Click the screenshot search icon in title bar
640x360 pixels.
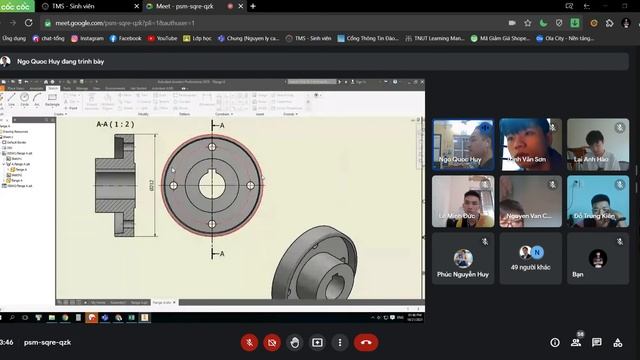click(569, 6)
